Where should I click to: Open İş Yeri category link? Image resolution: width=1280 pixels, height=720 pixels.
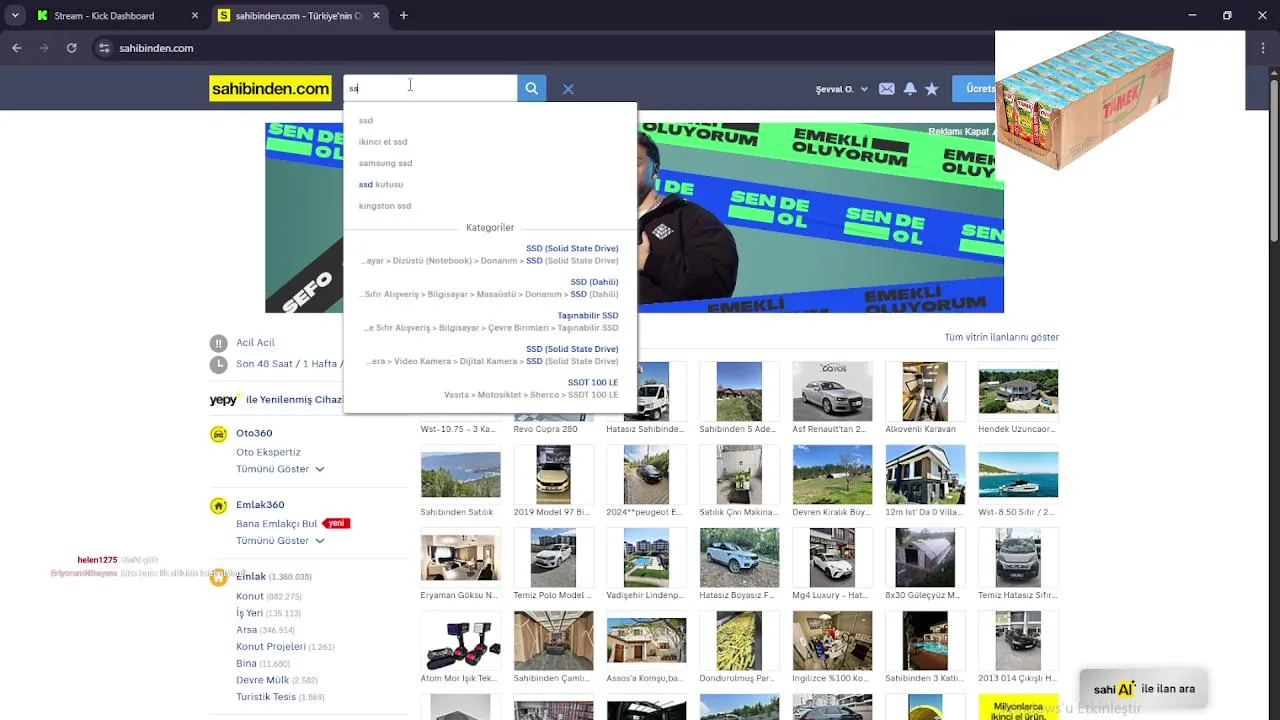249,613
